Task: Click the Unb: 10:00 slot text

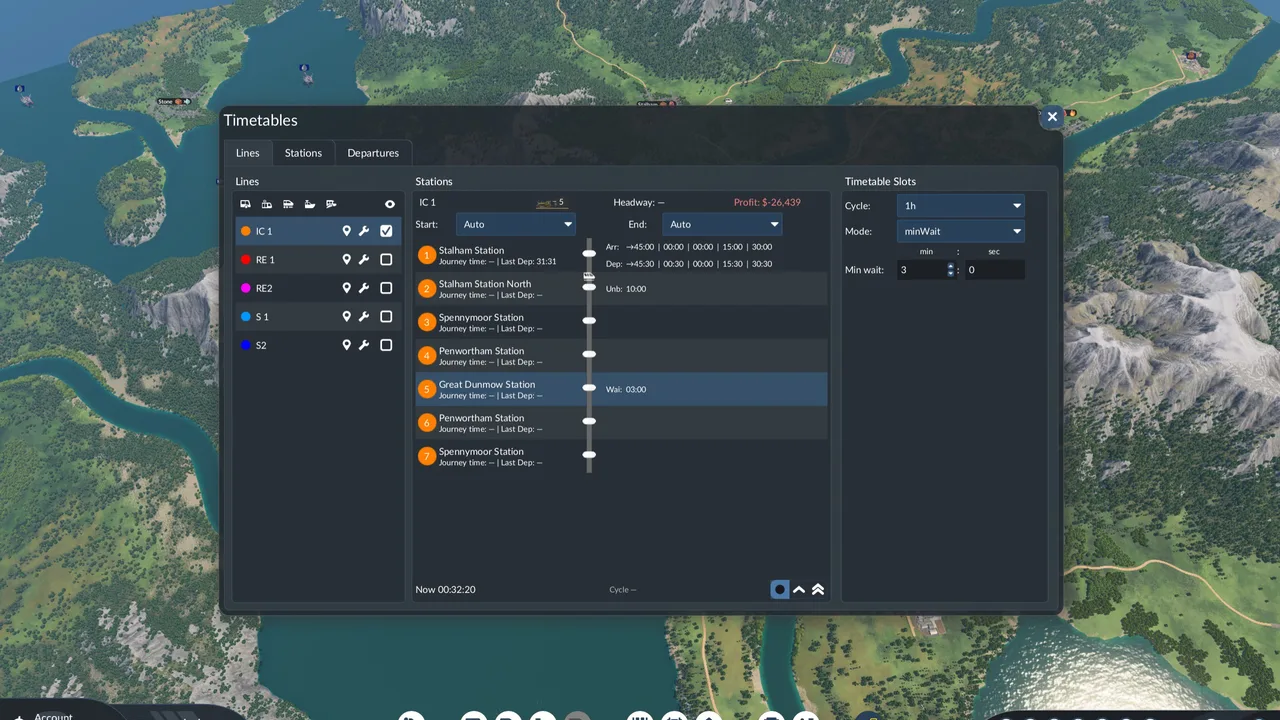Action: click(626, 289)
